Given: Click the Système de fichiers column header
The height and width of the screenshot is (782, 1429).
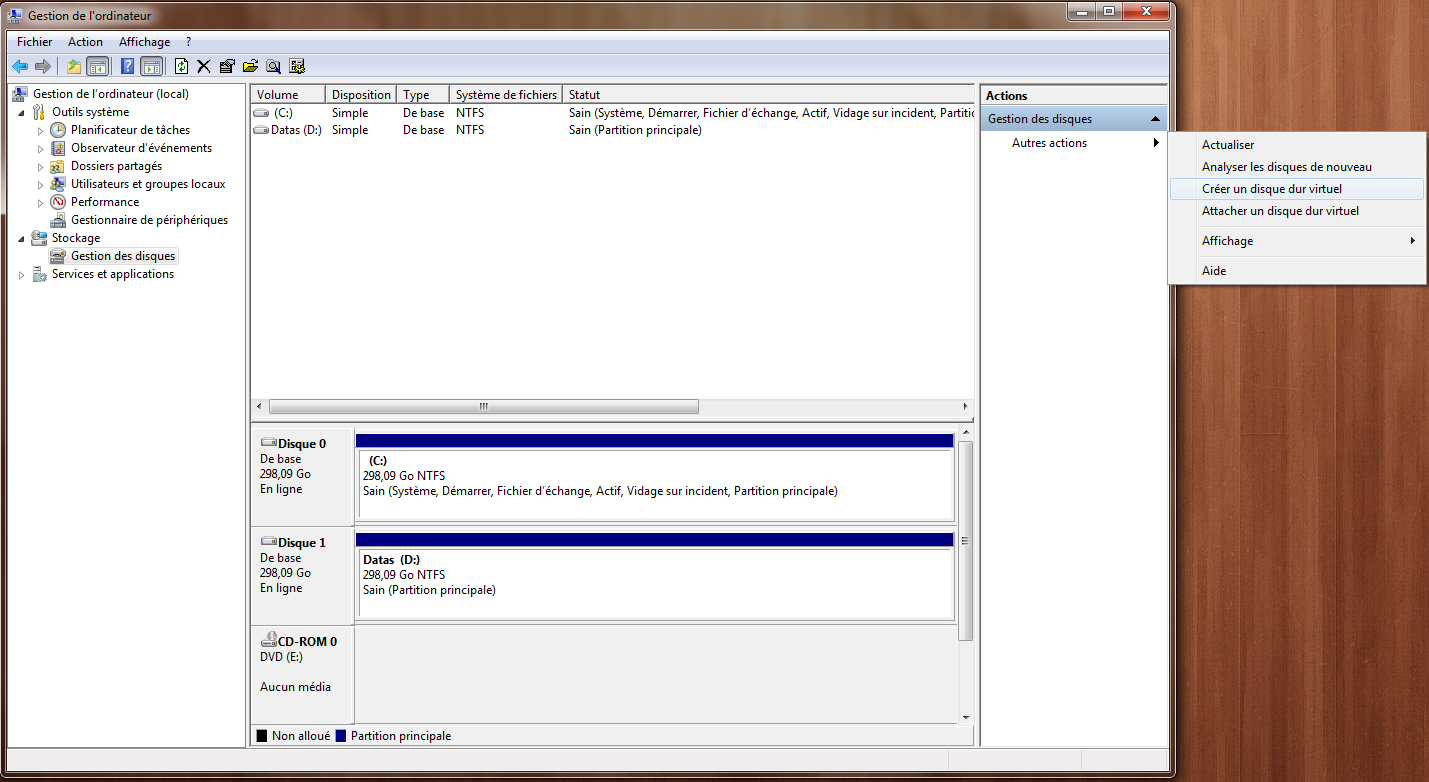Looking at the screenshot, I should [x=505, y=95].
